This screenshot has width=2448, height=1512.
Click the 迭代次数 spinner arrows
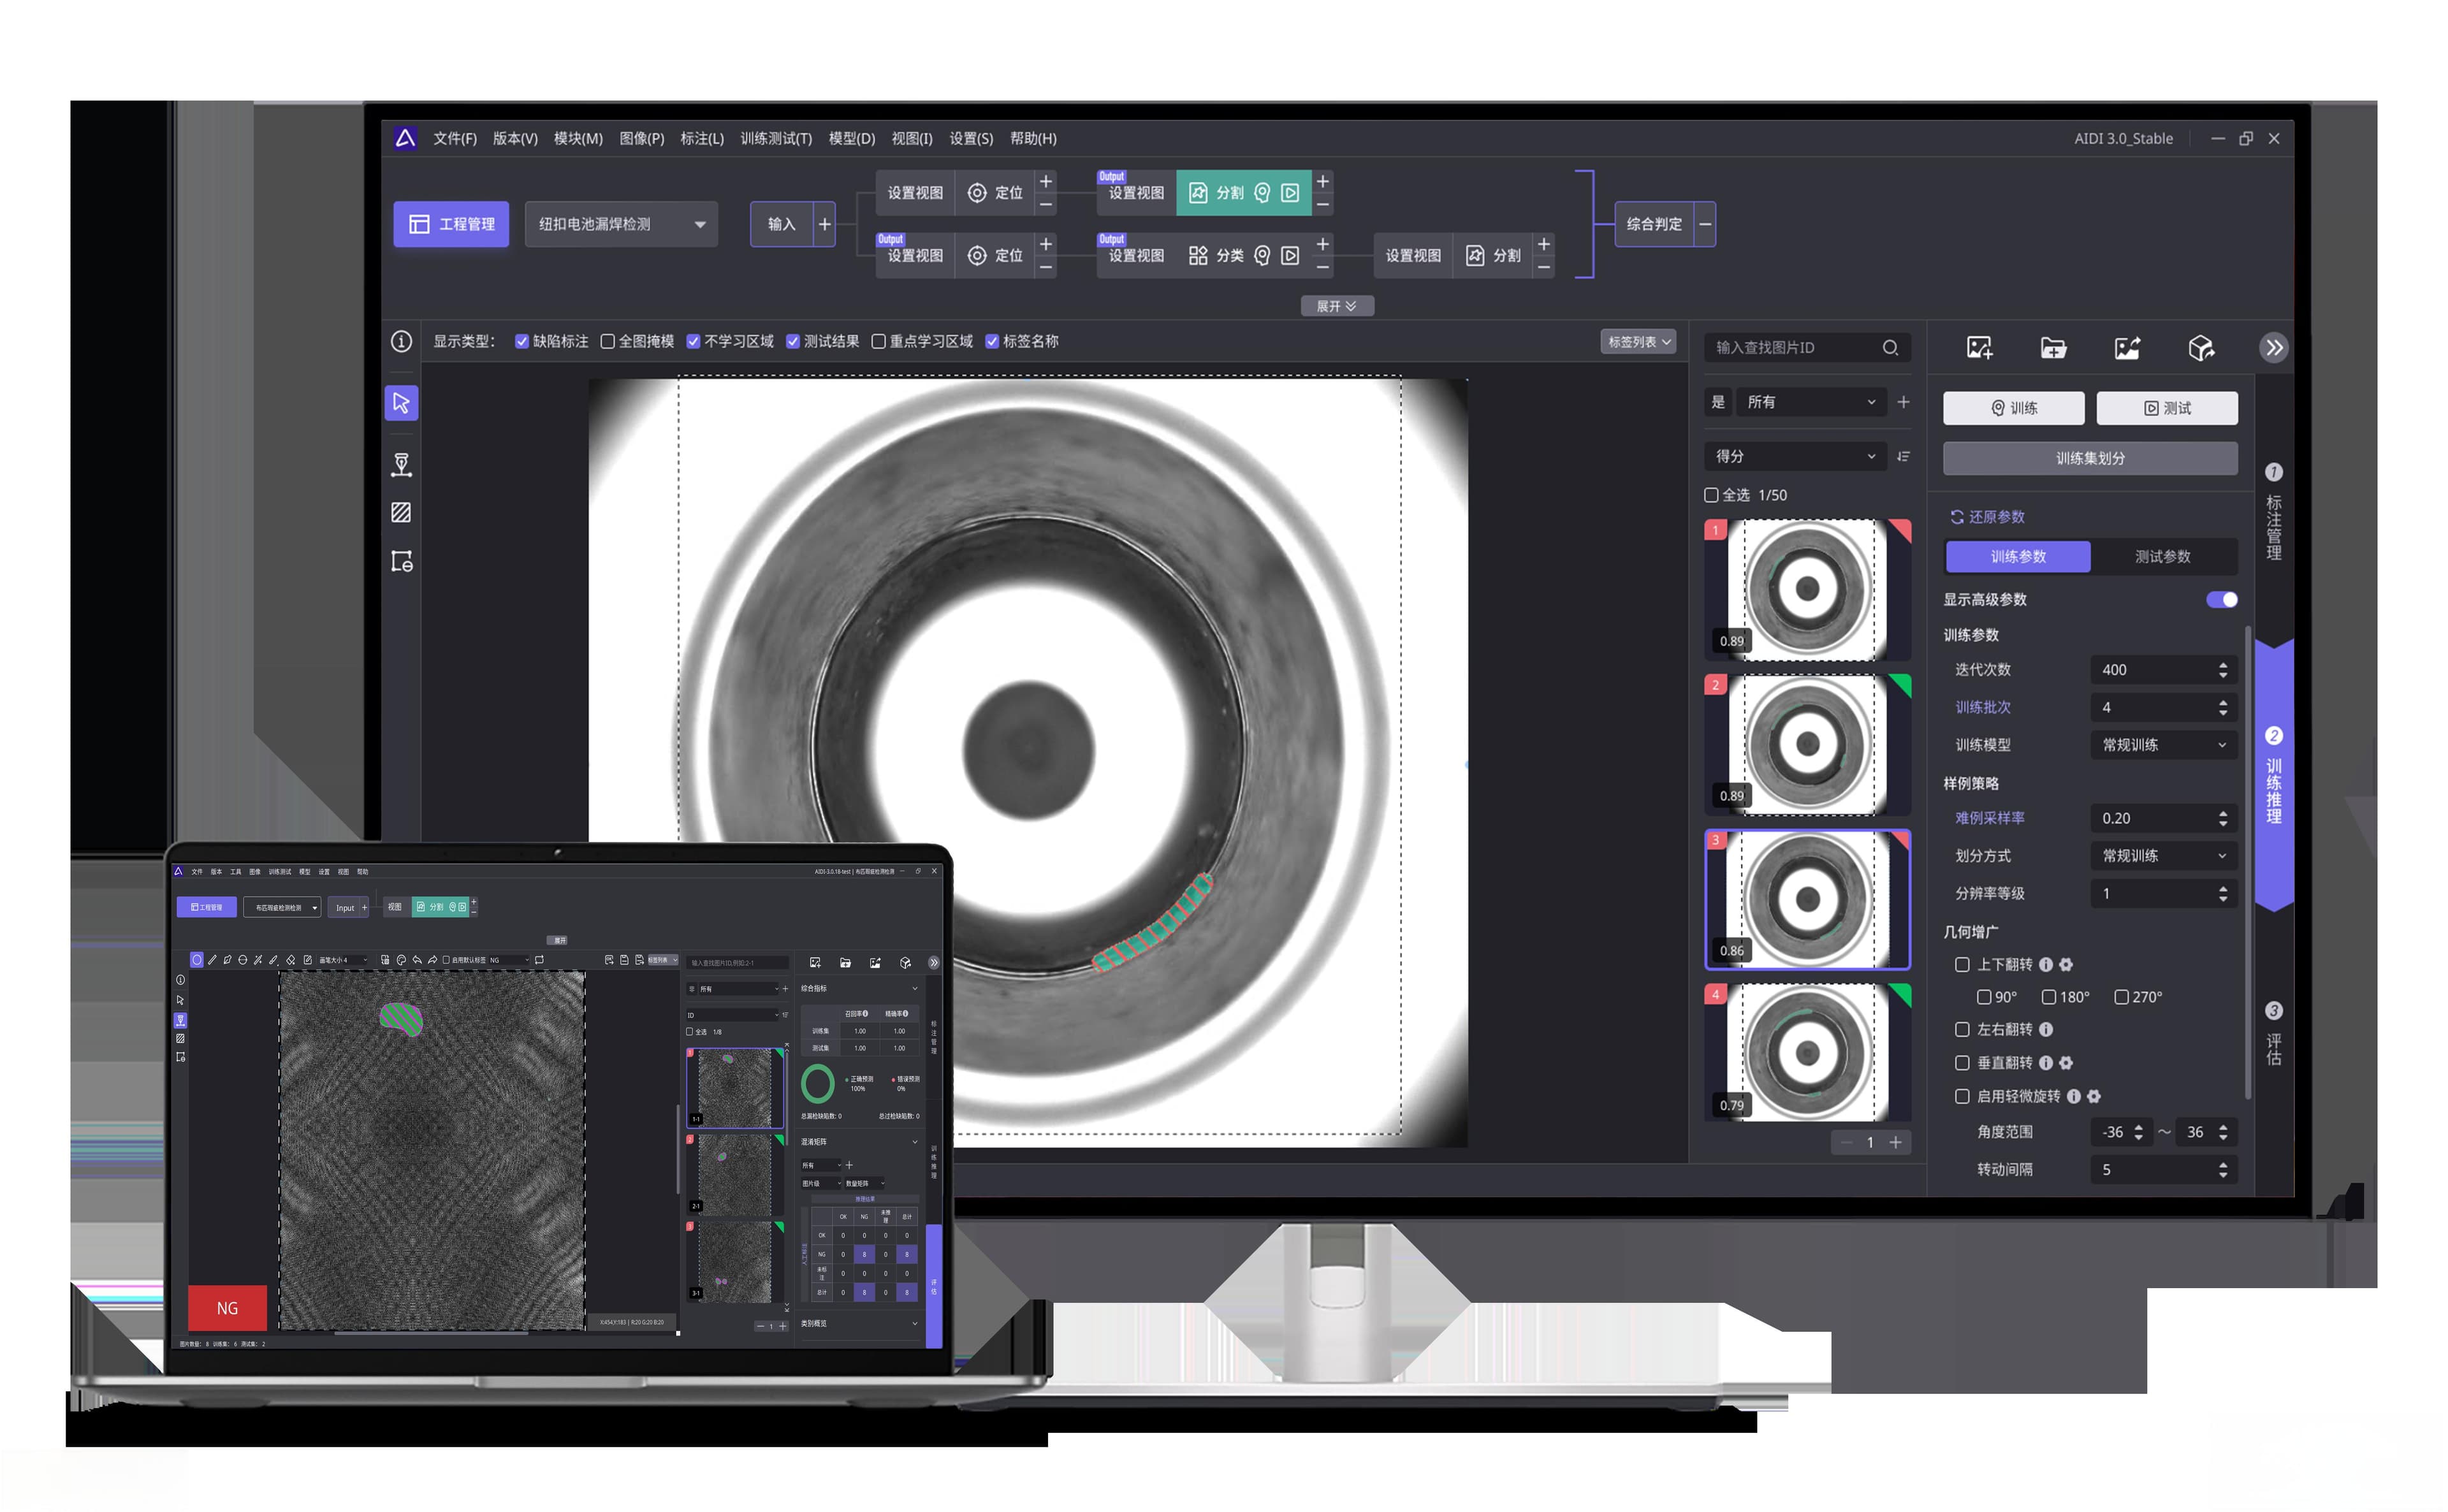point(2222,670)
